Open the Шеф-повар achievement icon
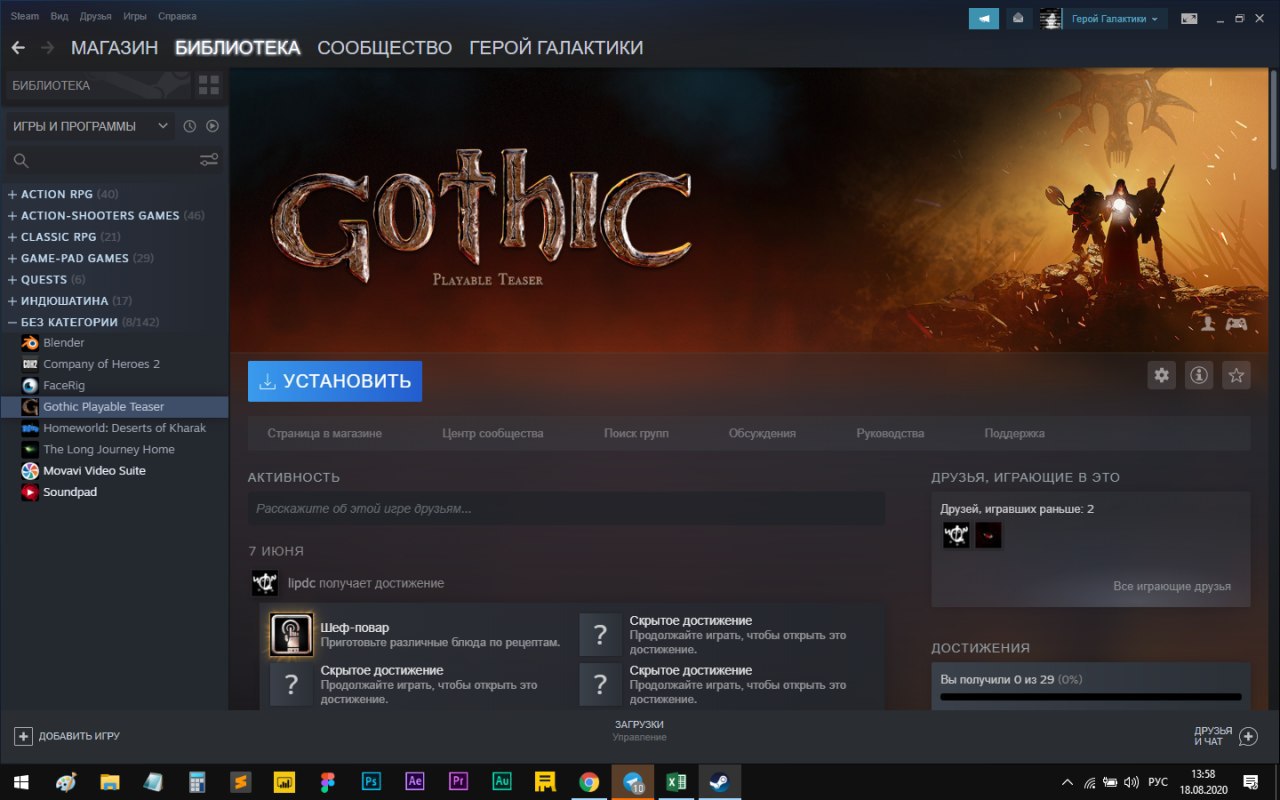Viewport: 1280px width, 800px height. [x=291, y=635]
